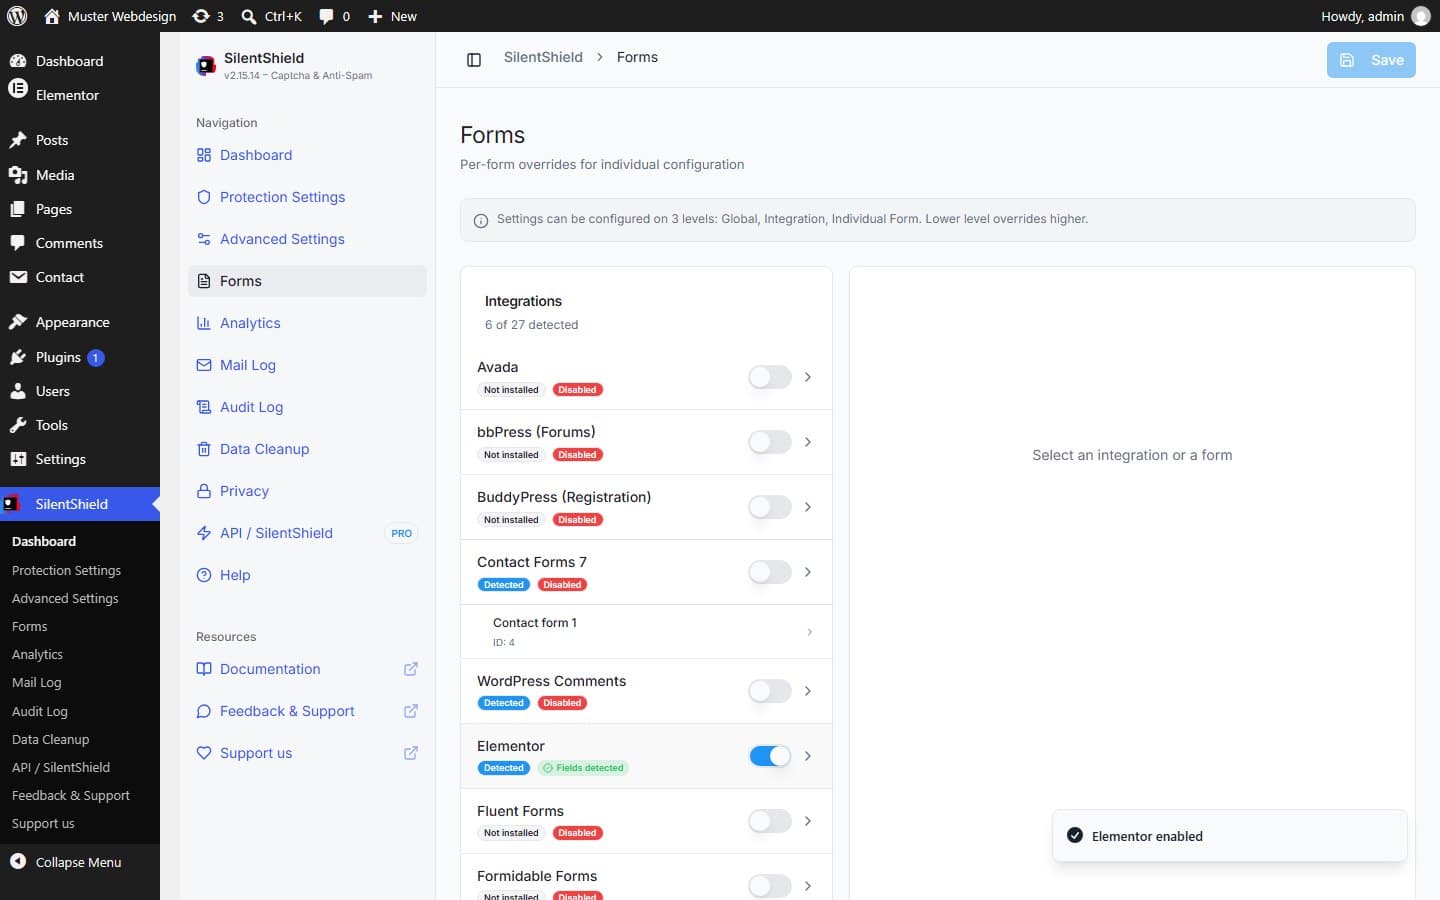The height and width of the screenshot is (900, 1440).
Task: Click the Collapse Menu arrow icon
Action: 18,861
